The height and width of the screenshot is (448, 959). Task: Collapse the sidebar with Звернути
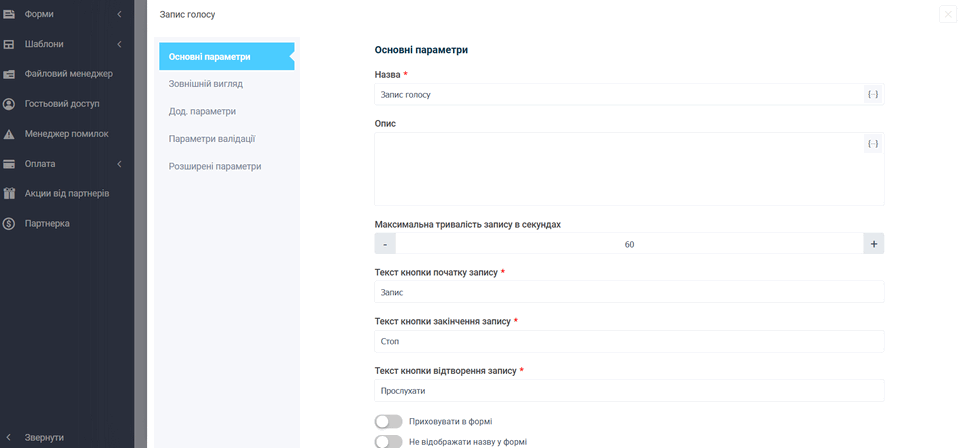(x=44, y=438)
